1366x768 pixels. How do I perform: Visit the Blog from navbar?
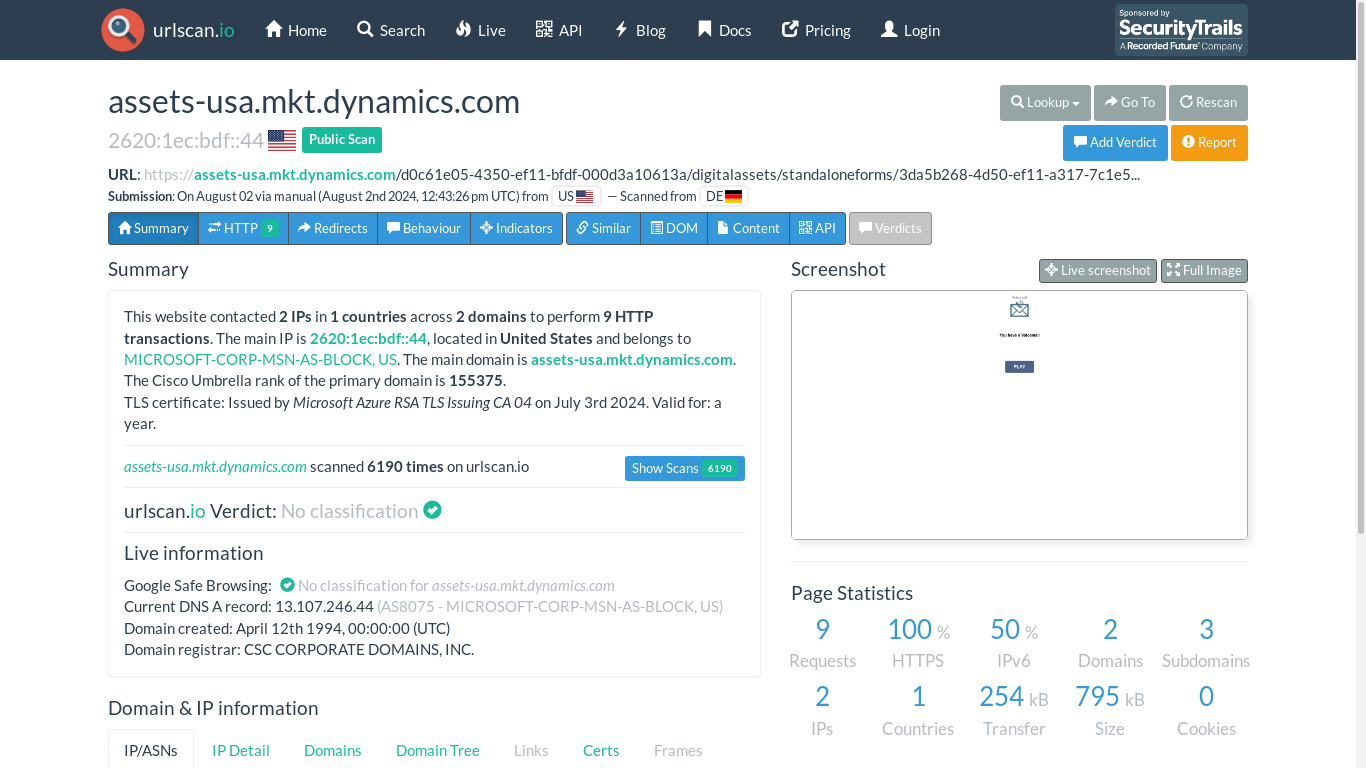pos(640,30)
